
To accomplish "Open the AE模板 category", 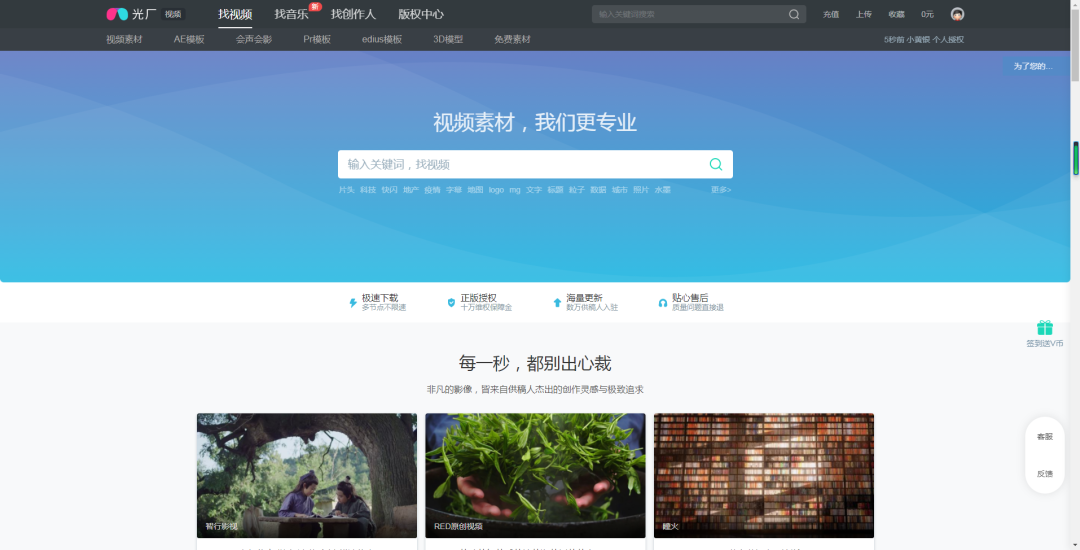I will (x=189, y=39).
